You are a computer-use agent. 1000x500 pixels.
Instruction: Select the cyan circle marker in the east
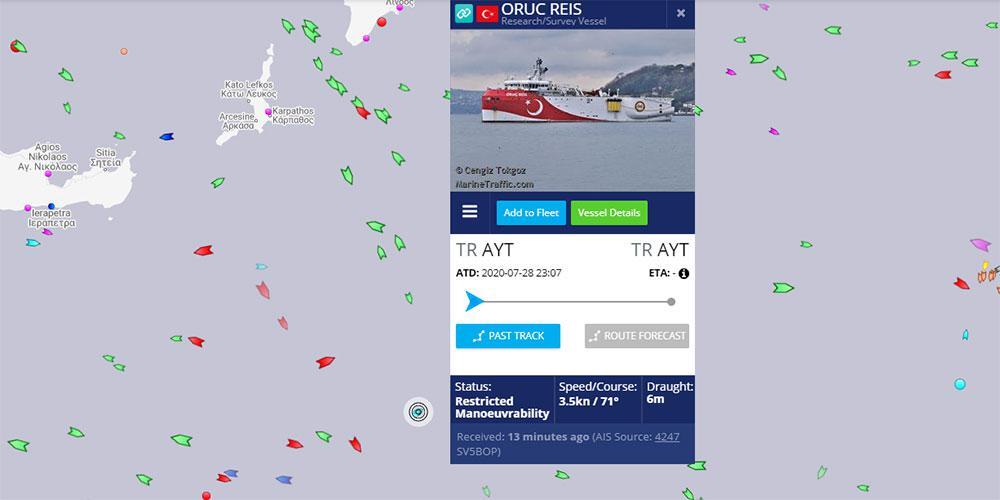960,384
